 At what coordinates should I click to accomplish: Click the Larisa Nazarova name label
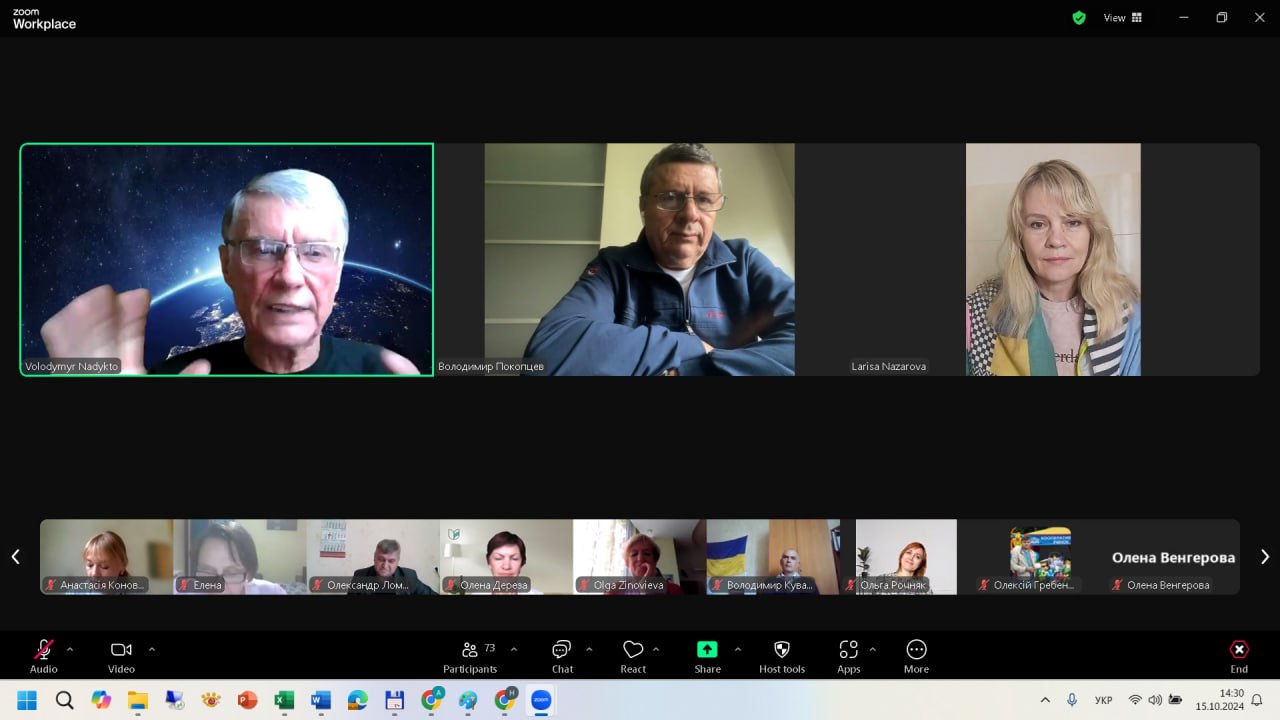[x=889, y=366]
